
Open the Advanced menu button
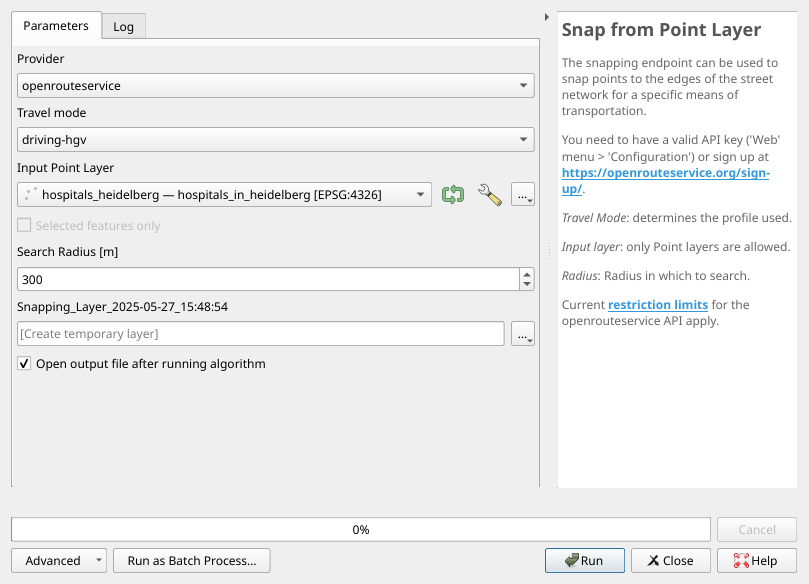tap(59, 561)
